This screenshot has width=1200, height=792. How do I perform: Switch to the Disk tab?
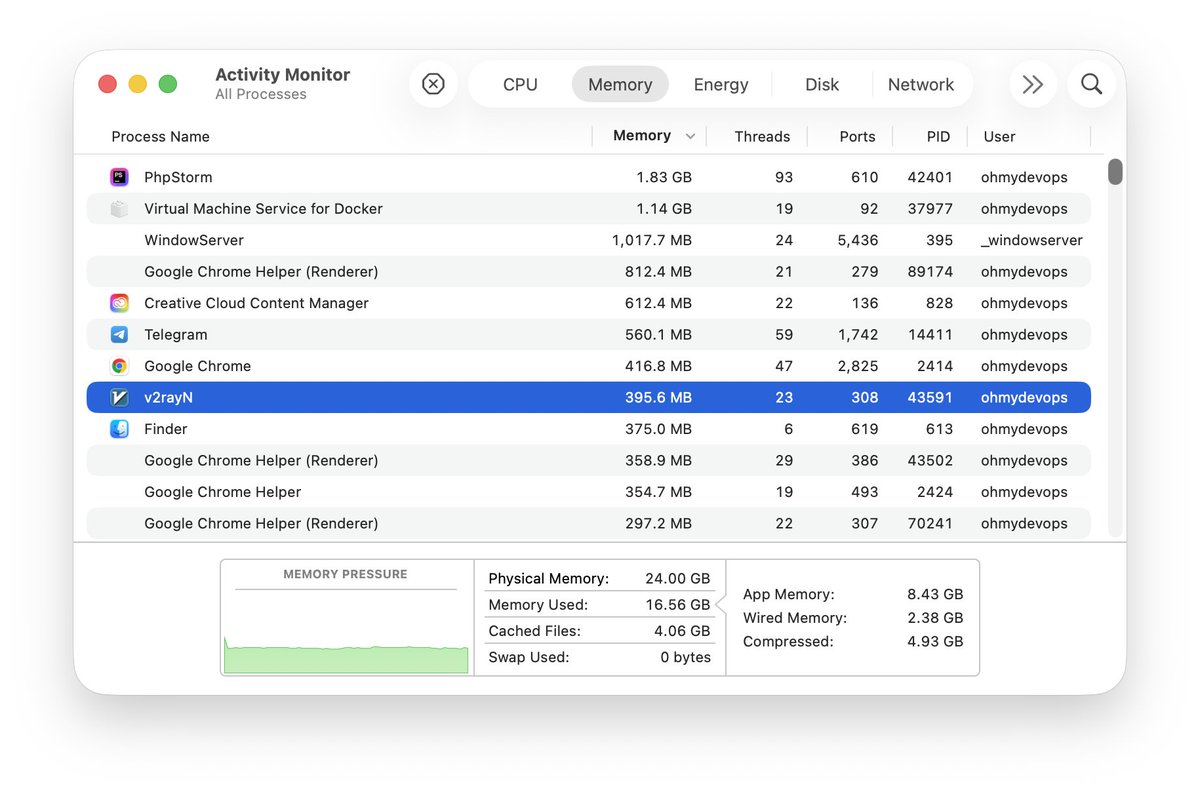click(x=822, y=85)
